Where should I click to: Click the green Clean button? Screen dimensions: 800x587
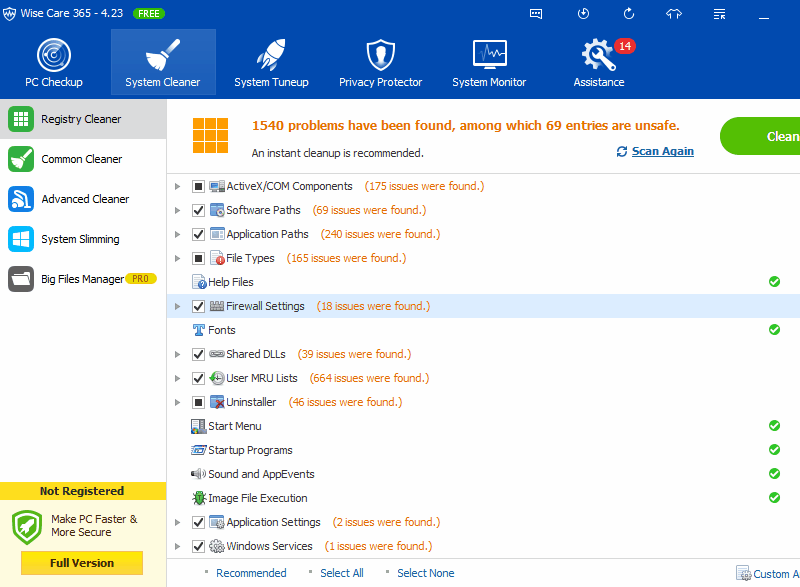(x=760, y=136)
